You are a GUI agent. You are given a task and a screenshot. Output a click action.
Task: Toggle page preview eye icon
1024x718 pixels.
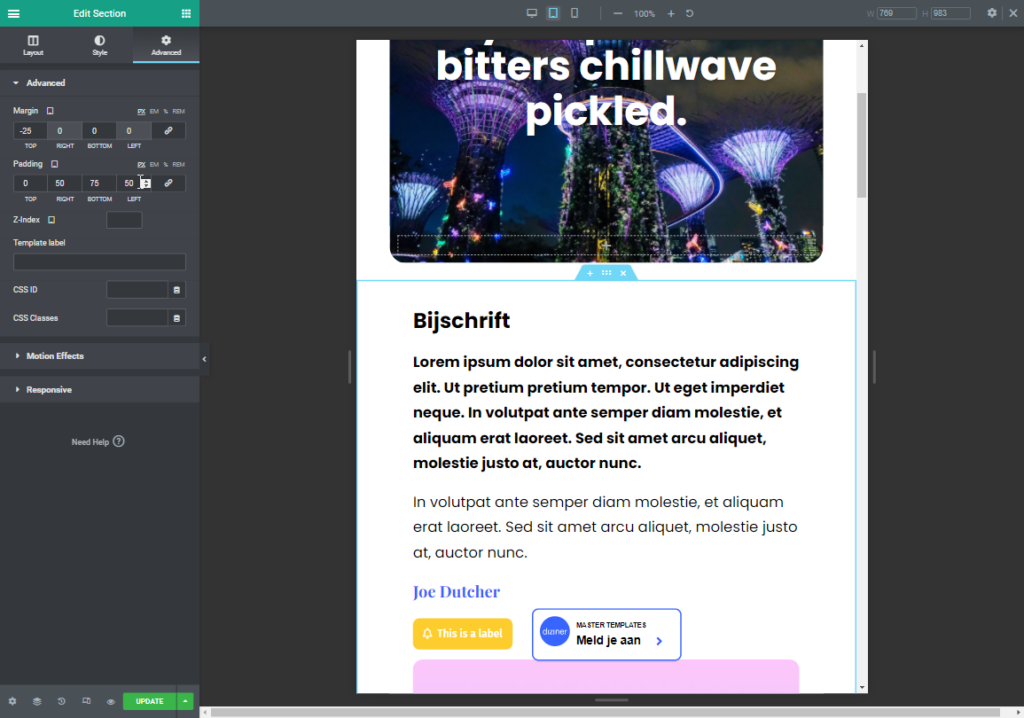[x=110, y=701]
